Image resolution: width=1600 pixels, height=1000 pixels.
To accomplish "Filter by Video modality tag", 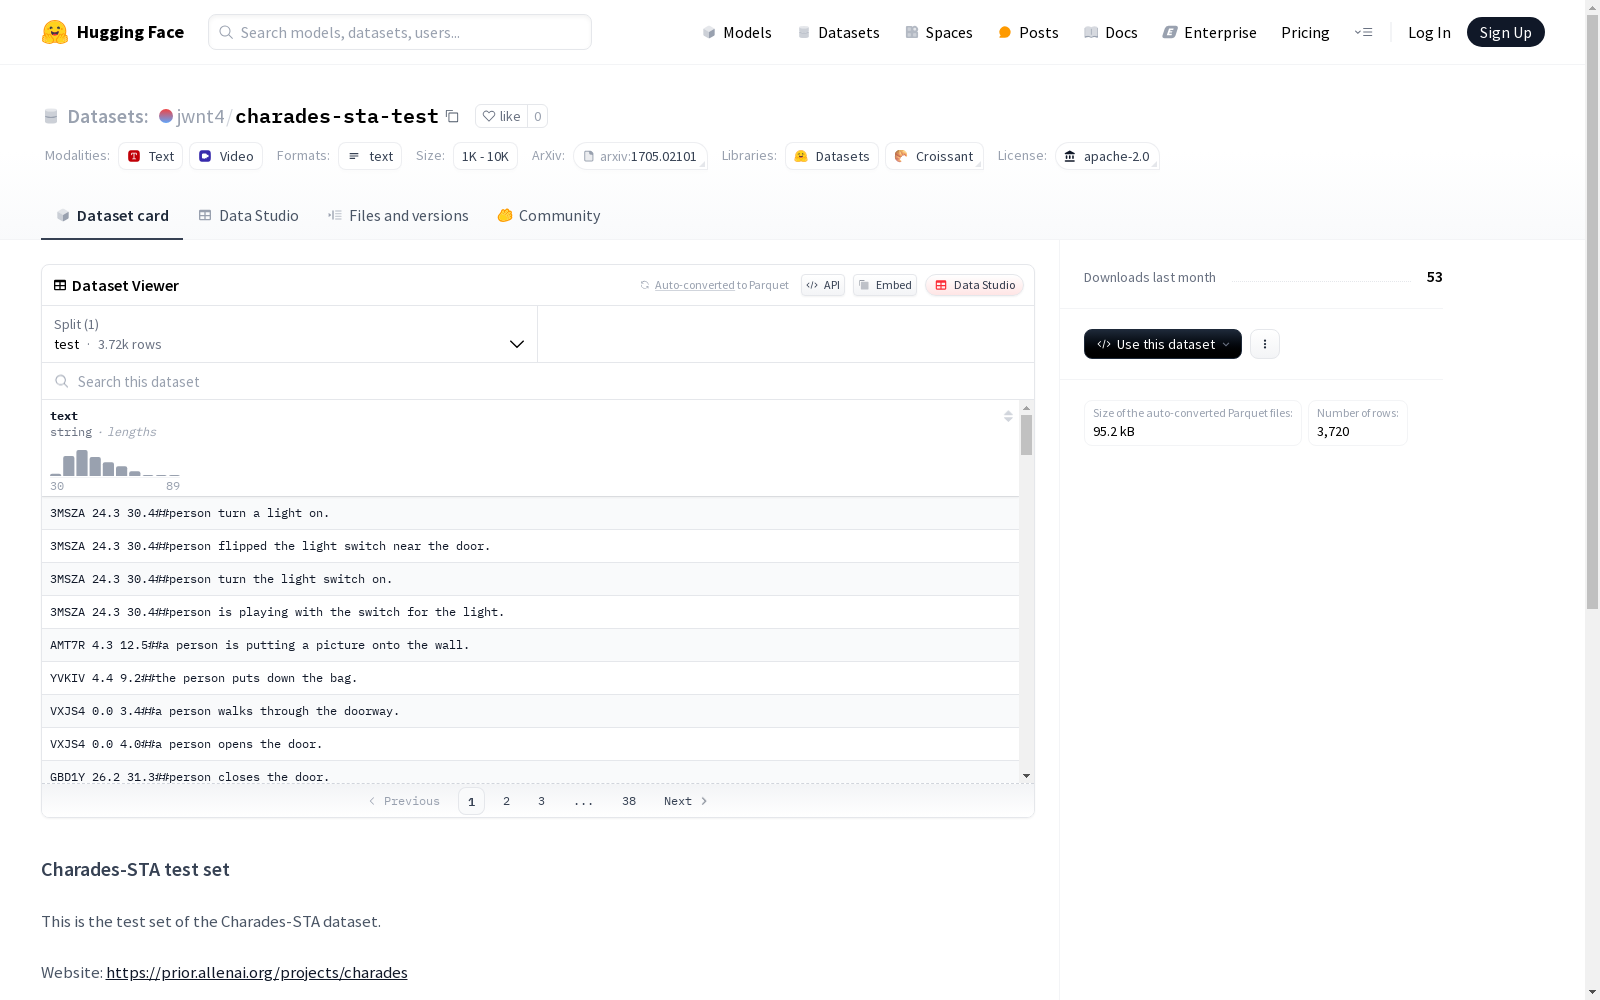I will pos(226,156).
